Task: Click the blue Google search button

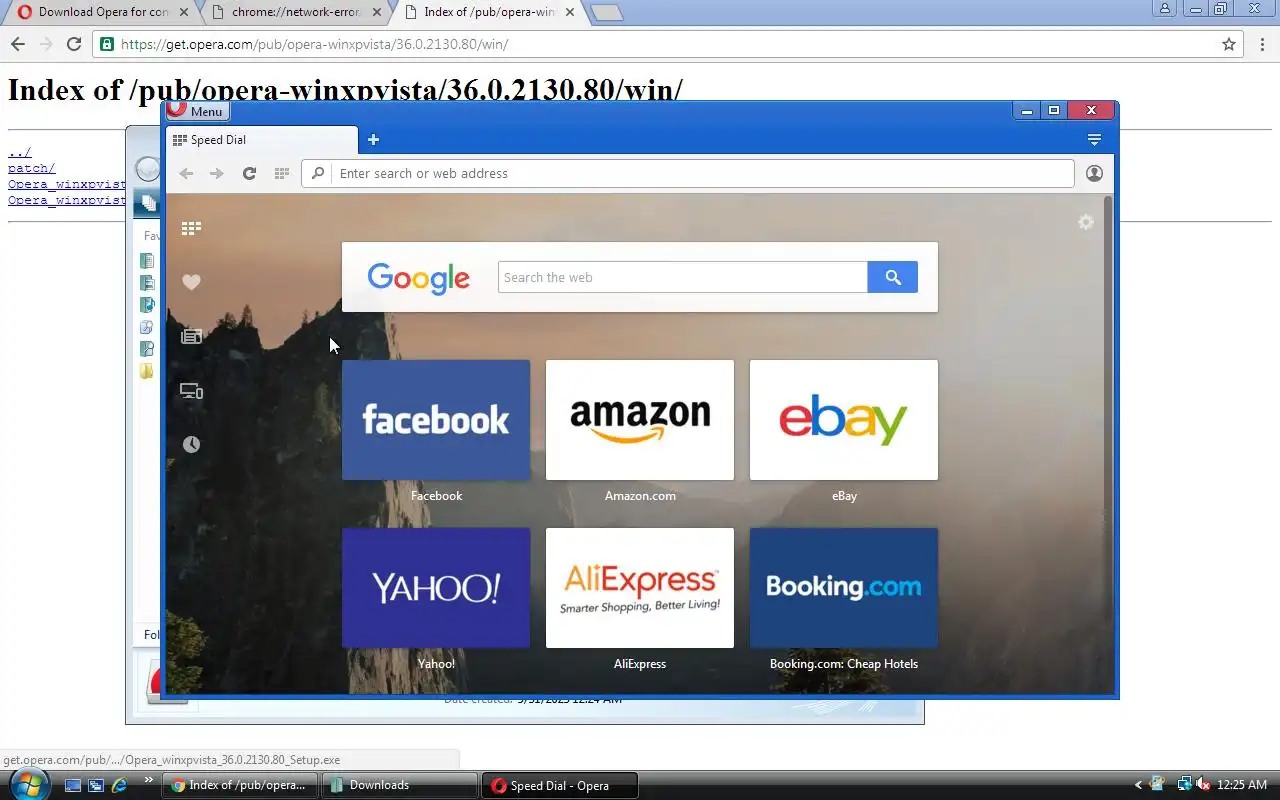Action: point(893,277)
